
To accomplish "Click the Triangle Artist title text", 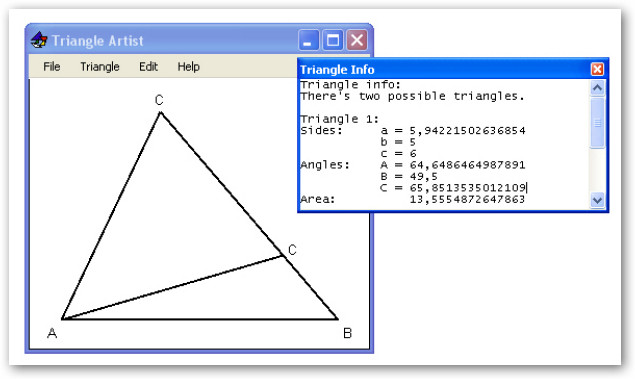I will [98, 40].
